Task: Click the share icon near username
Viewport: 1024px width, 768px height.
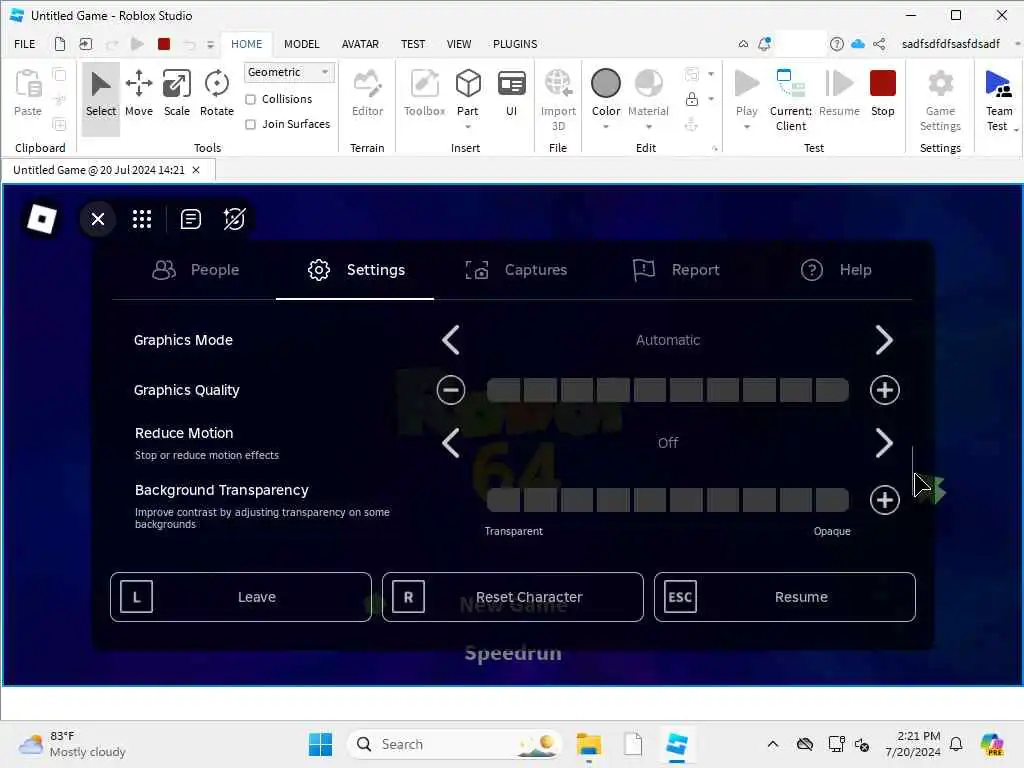Action: [879, 44]
